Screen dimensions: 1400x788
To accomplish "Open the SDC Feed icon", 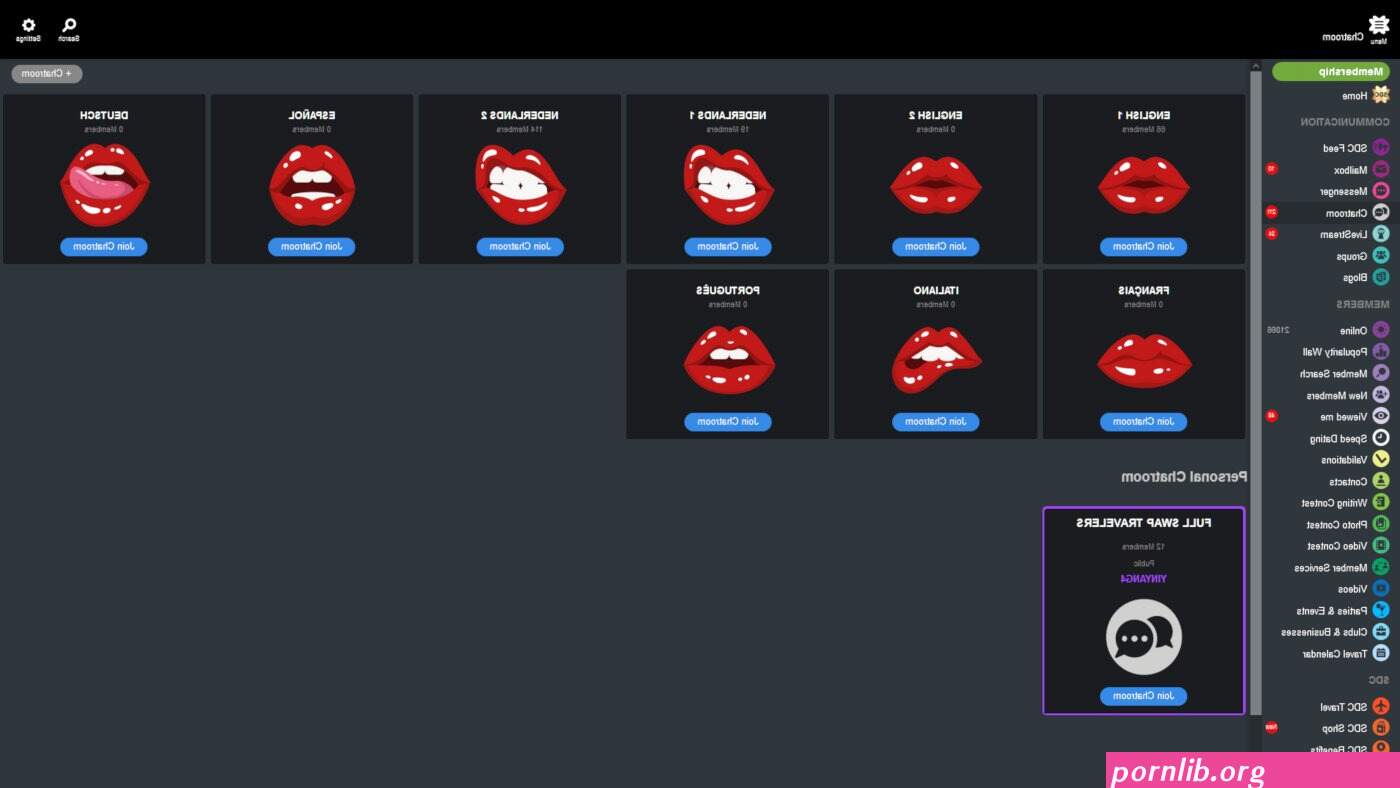I will click(x=1381, y=148).
